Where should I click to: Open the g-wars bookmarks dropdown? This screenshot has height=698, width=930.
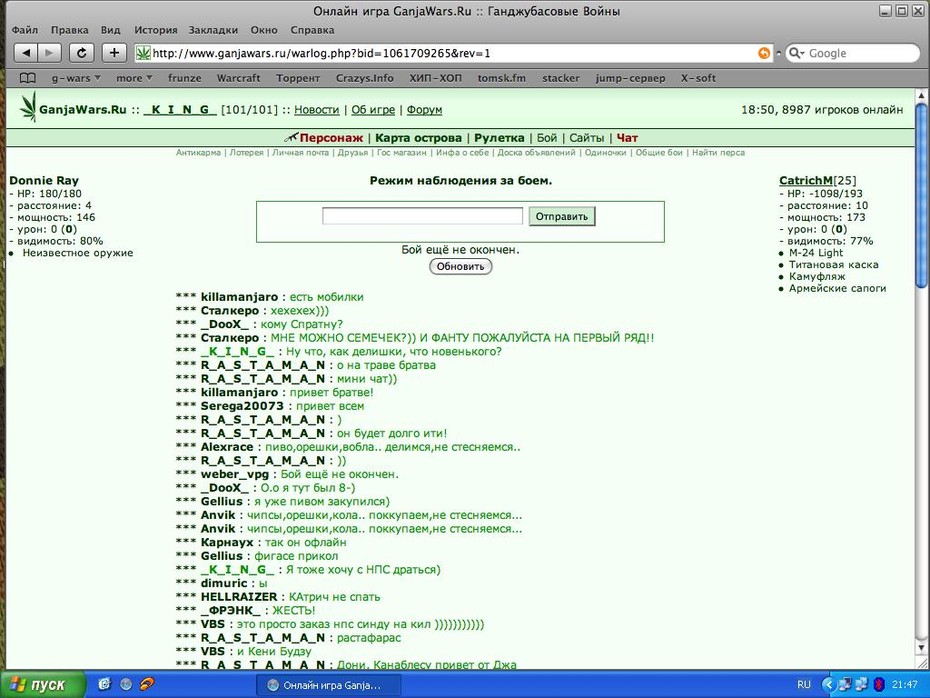pyautogui.click(x=76, y=78)
